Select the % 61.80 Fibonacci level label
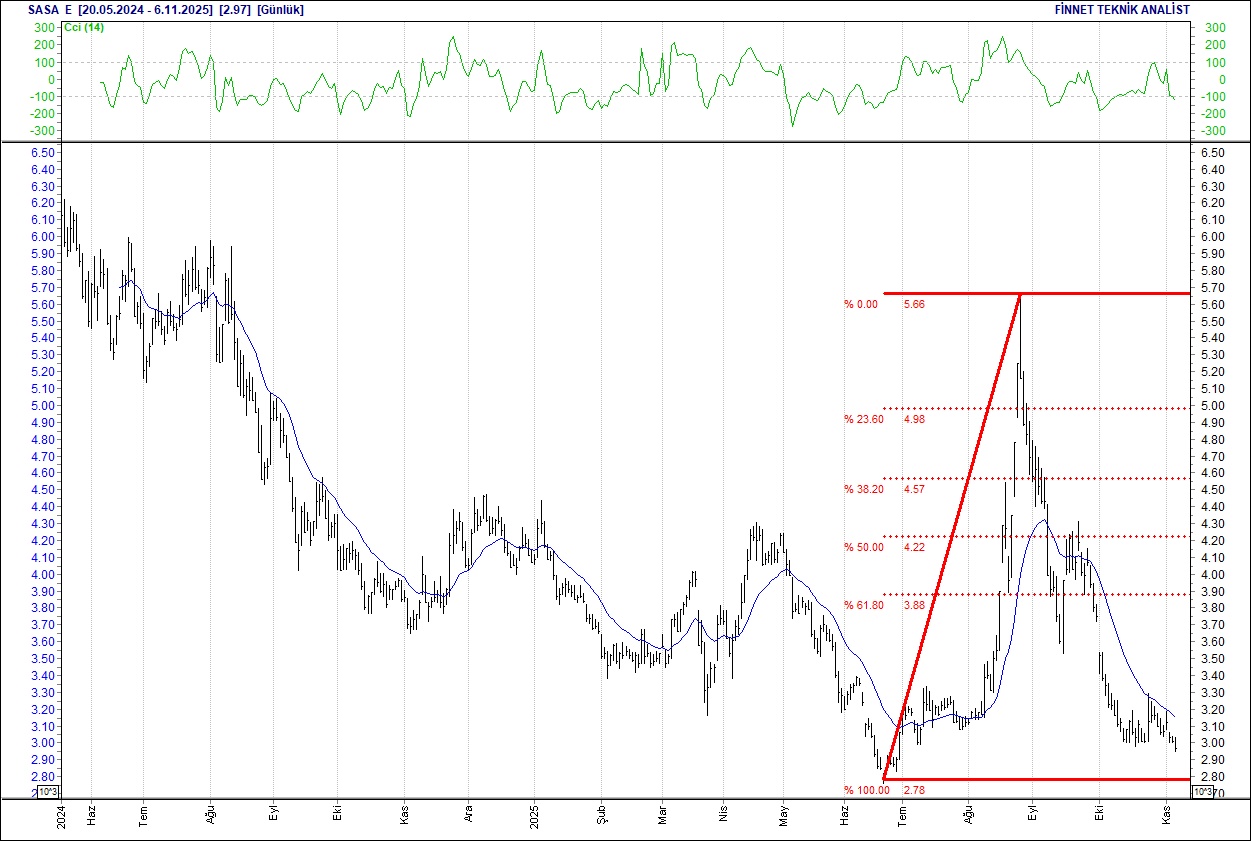 click(864, 606)
